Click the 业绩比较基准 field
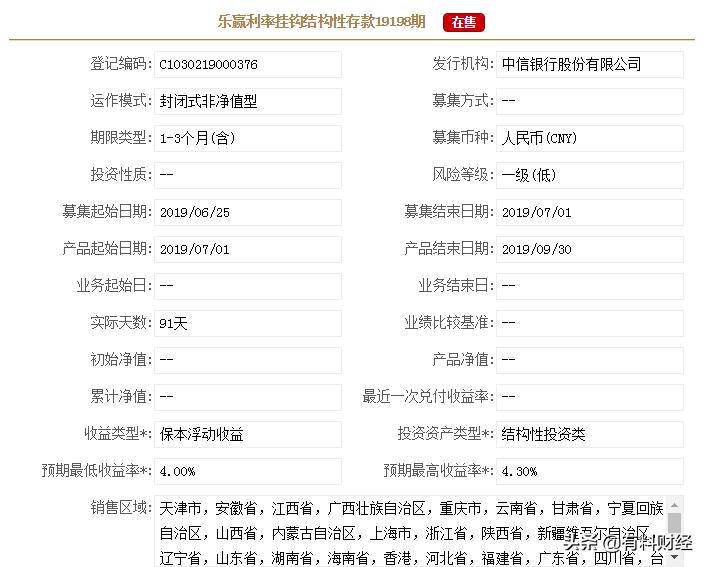This screenshot has width=708, height=567. [590, 323]
